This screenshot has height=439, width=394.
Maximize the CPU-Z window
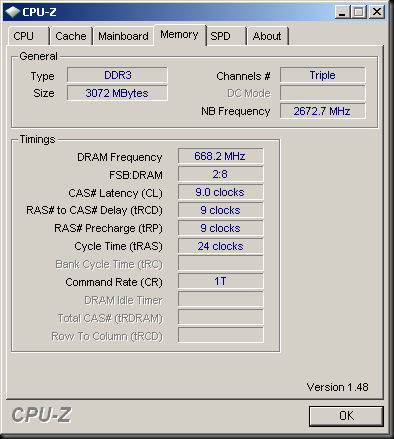tap(359, 12)
